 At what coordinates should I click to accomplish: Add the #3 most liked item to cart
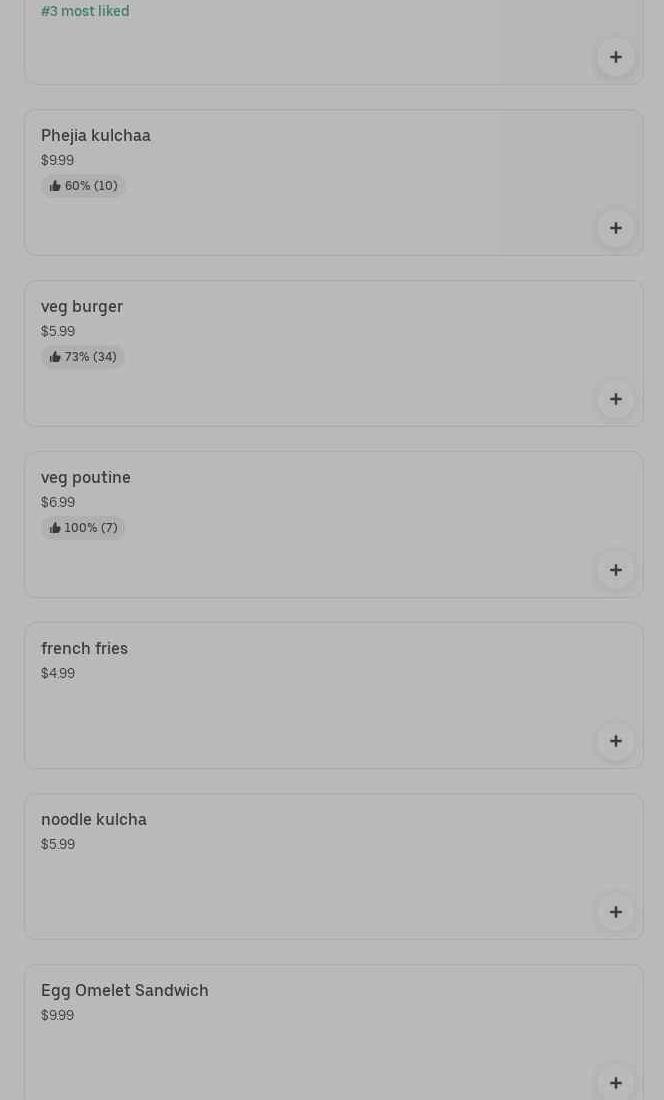(615, 57)
